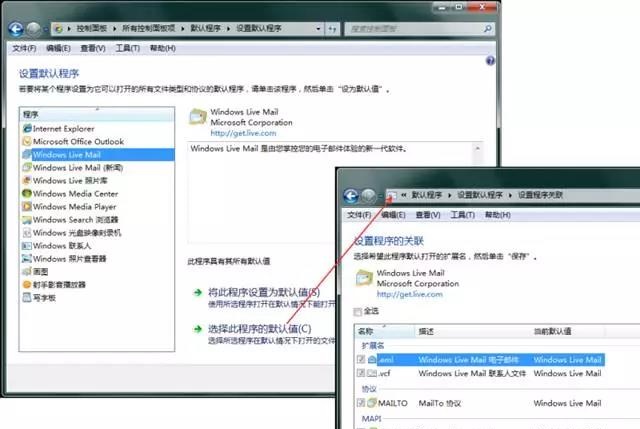Open the address bar history dropdown arrow
The width and height of the screenshot is (640, 429).
click(x=318, y=29)
